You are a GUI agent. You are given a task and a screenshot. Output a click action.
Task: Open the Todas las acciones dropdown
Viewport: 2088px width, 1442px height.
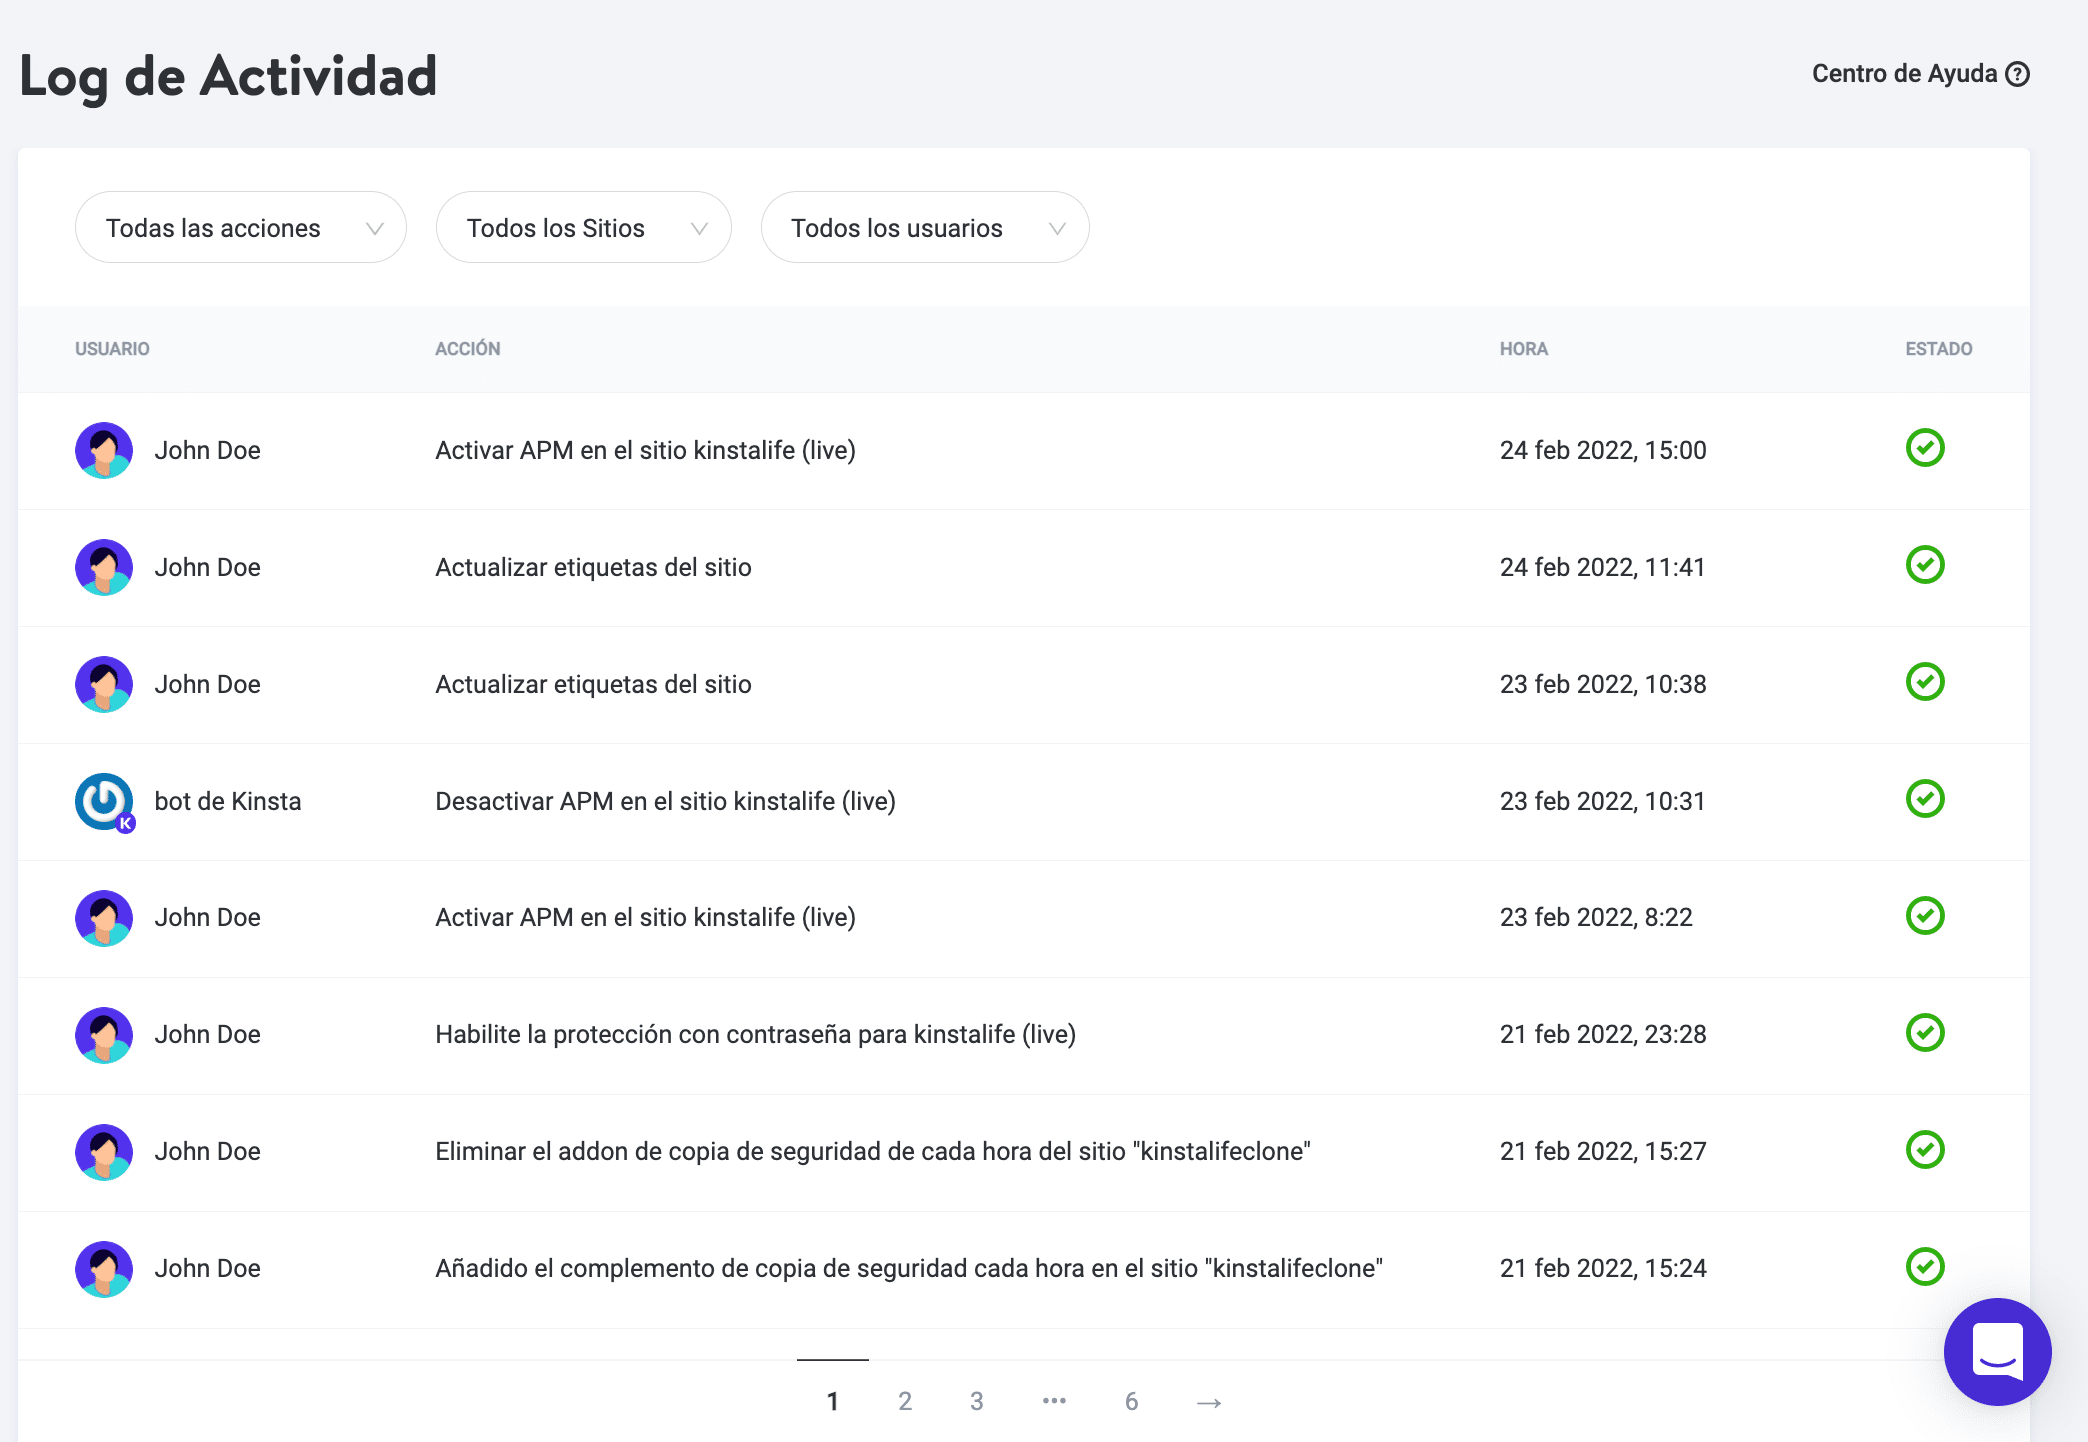pos(240,228)
